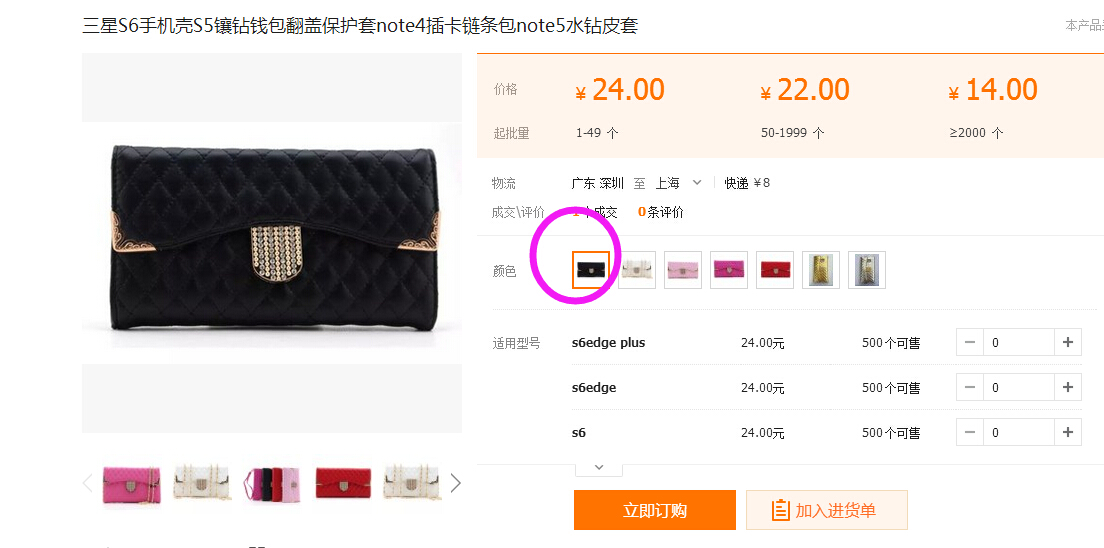Decrease quantity for s6 model
Screen dimensions: 1104x548
(x=970, y=432)
